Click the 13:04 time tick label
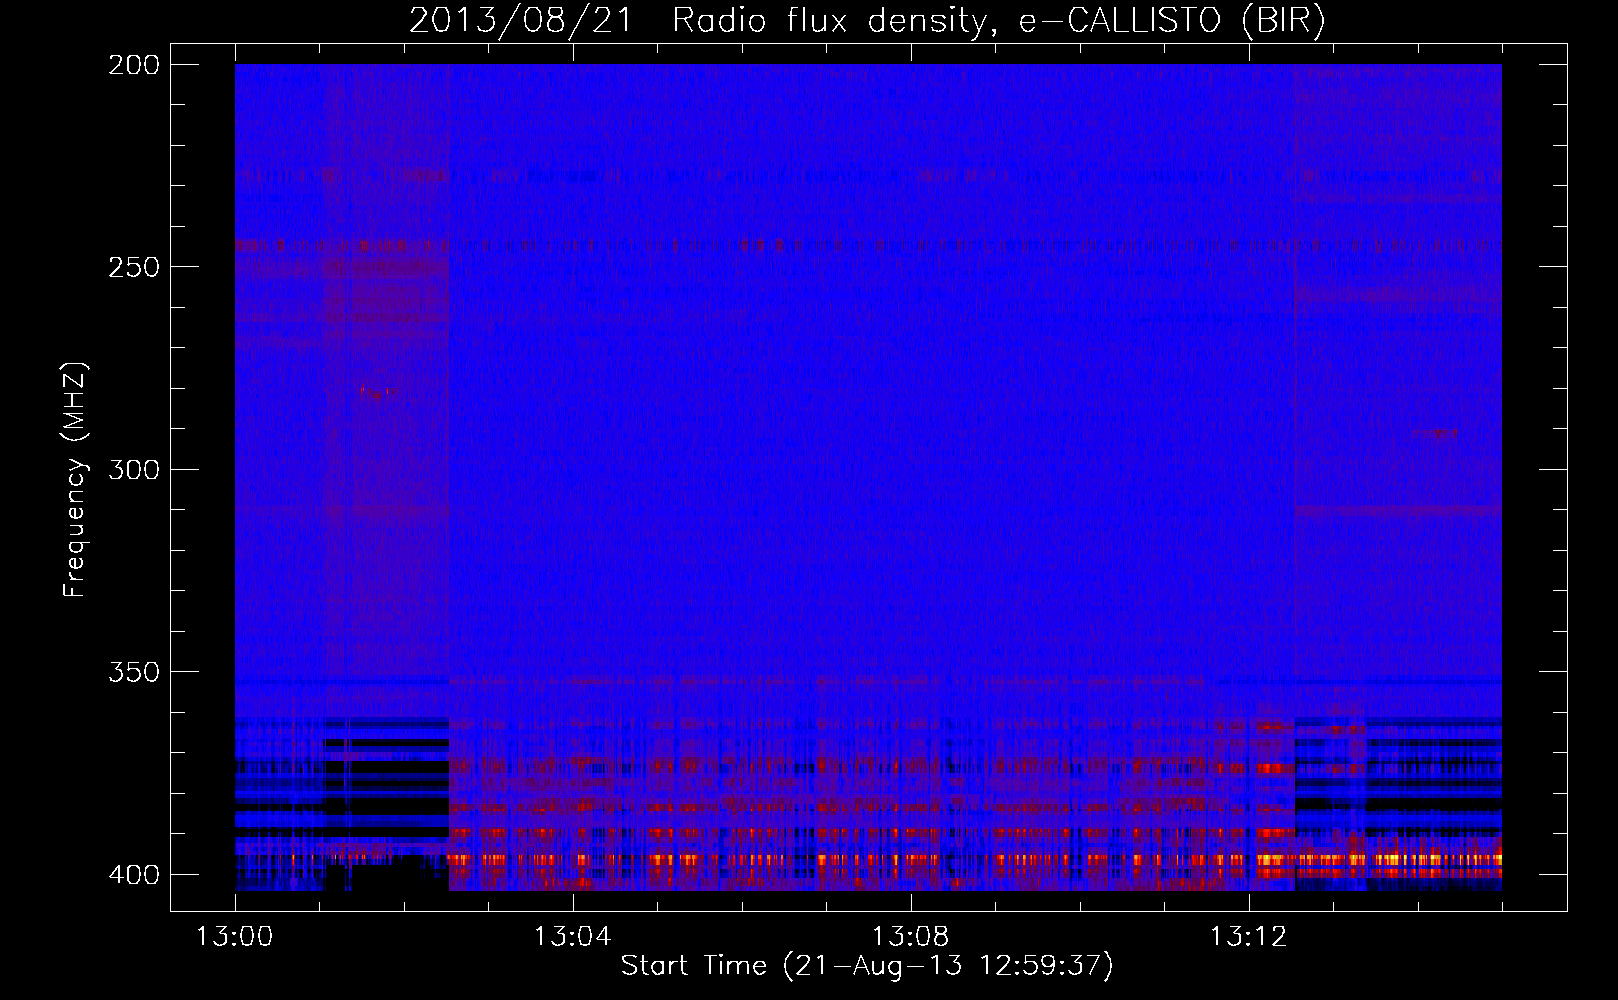This screenshot has height=1000, width=1618. coord(572,937)
